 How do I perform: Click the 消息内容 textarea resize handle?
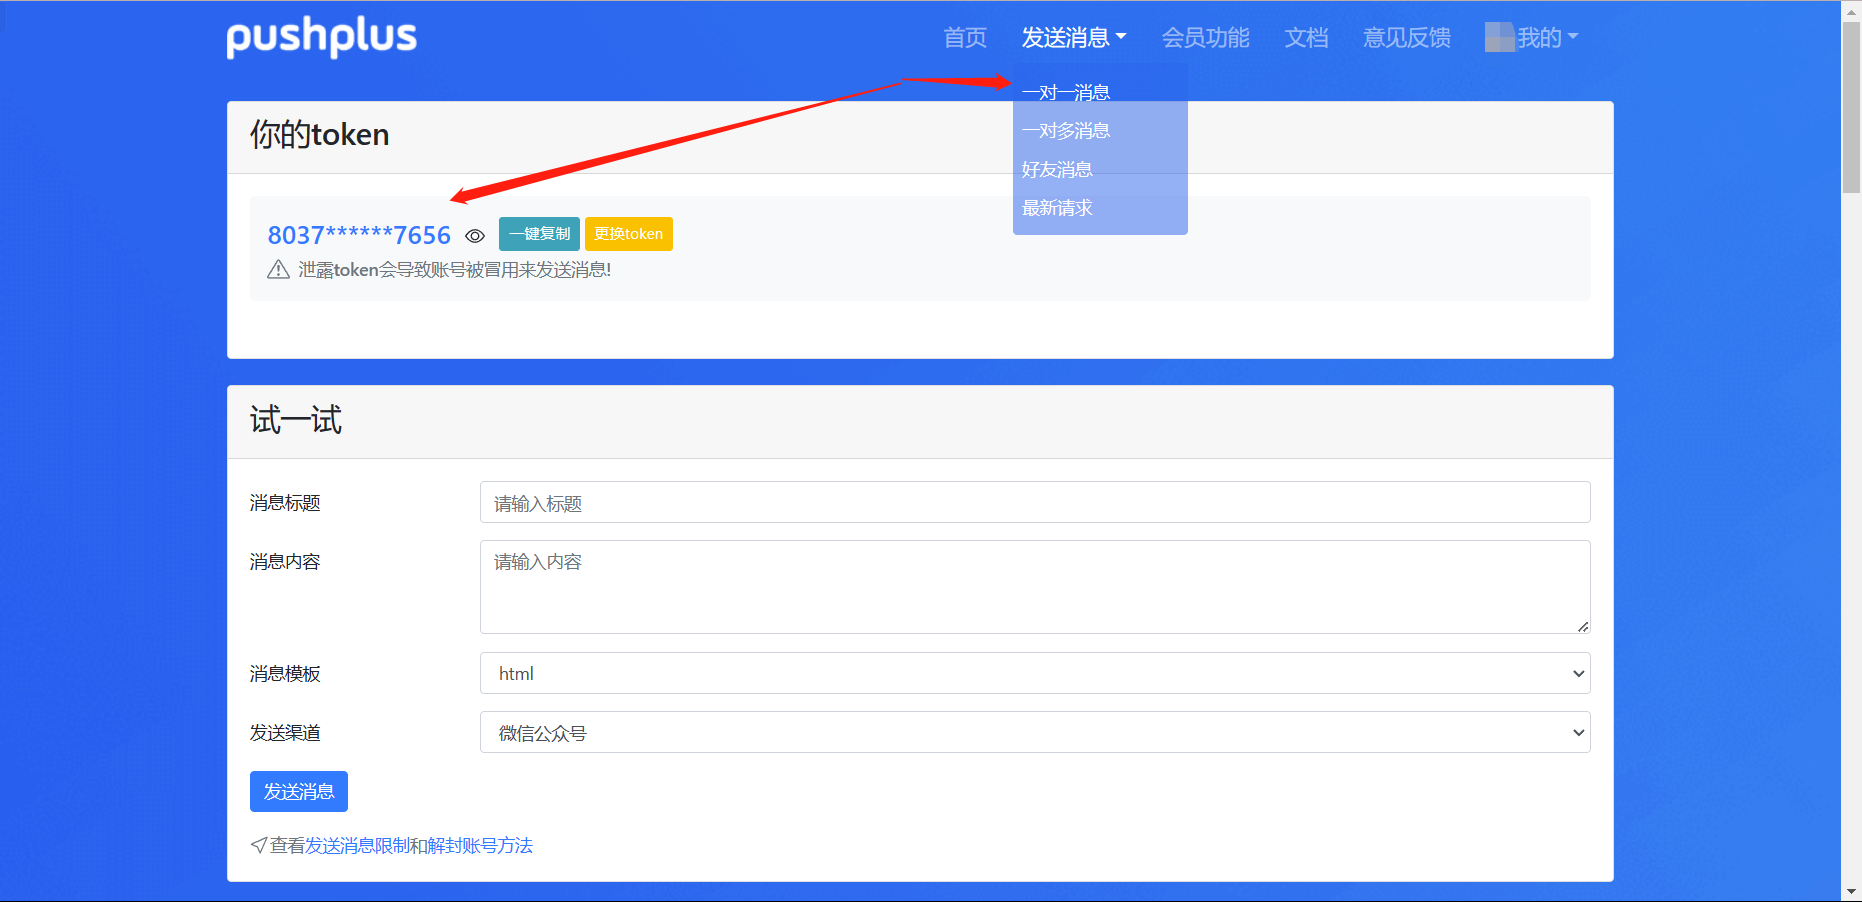click(1583, 626)
